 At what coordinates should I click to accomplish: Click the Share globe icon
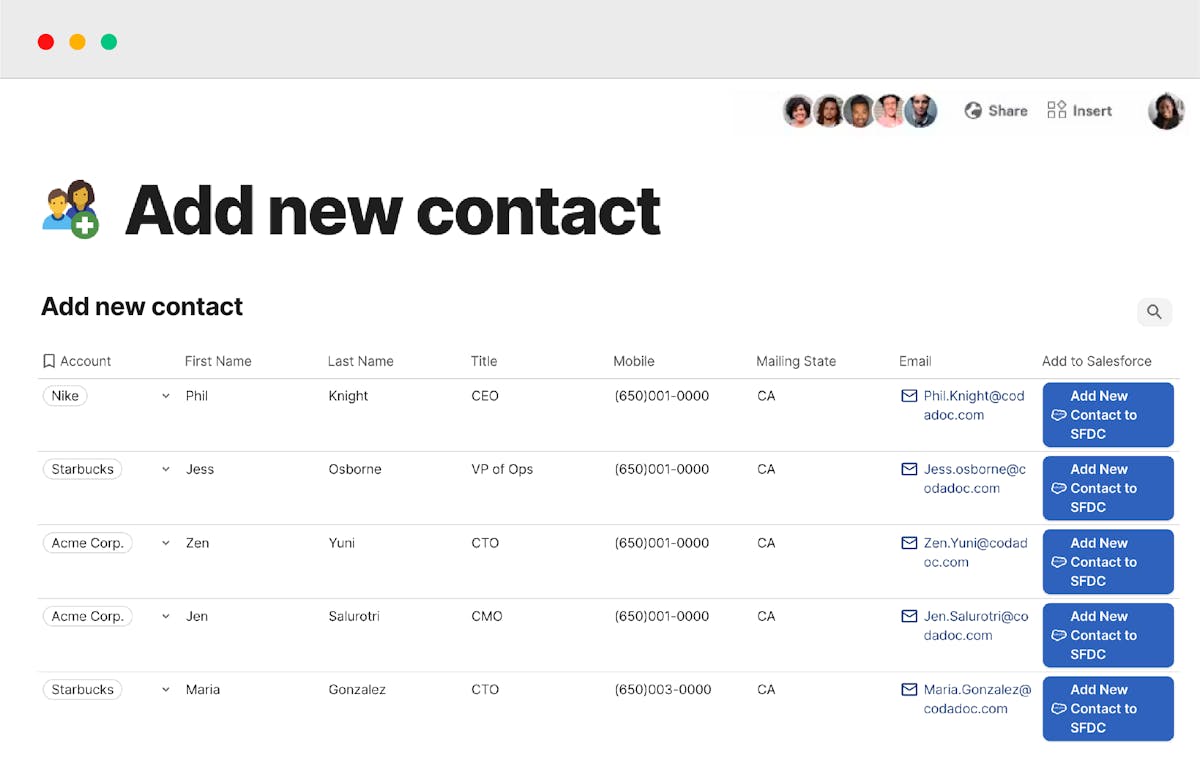point(973,111)
